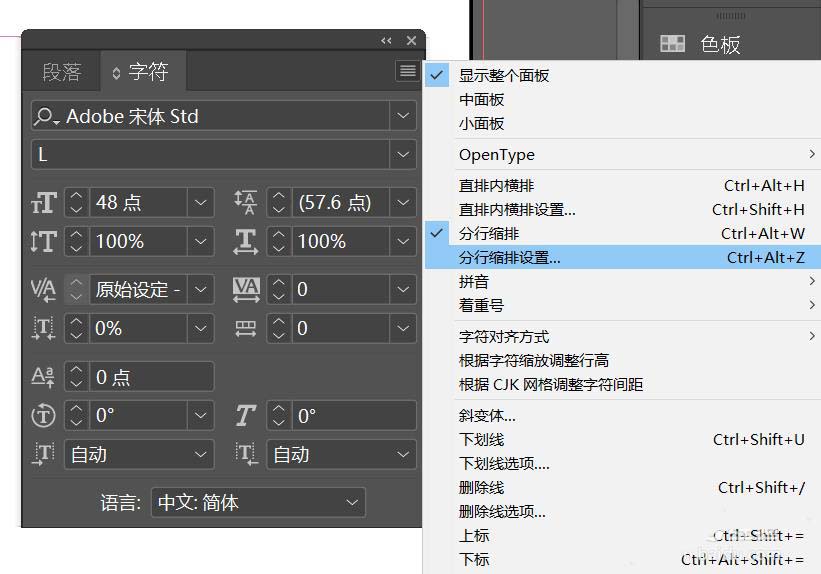Screen dimensions: 821x574
Task: Open the 字符对齐方式 submenu
Action: [623, 336]
